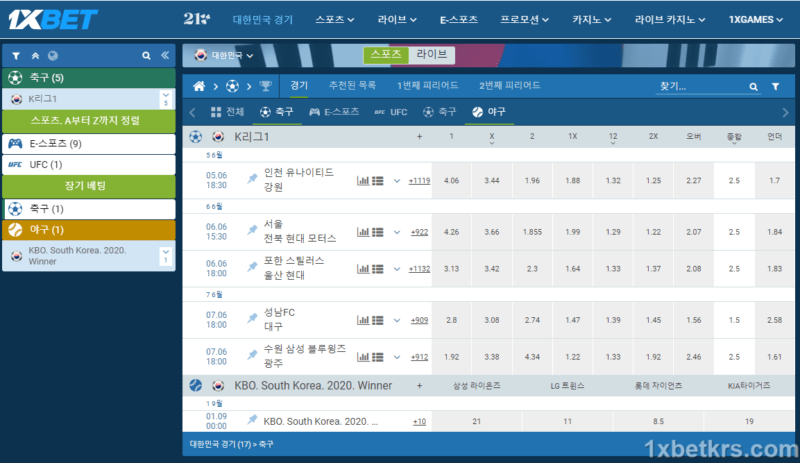Add the K리그1 league with plus

[x=419, y=137]
